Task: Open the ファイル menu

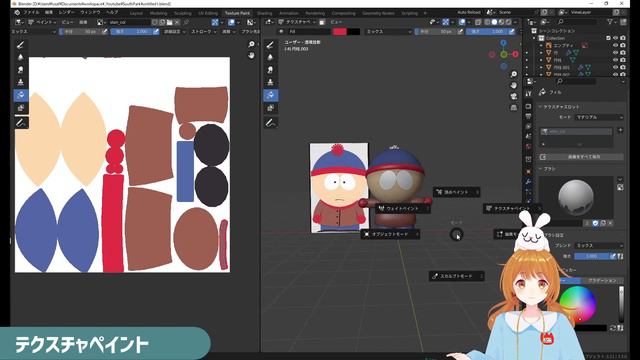Action: click(x=31, y=12)
